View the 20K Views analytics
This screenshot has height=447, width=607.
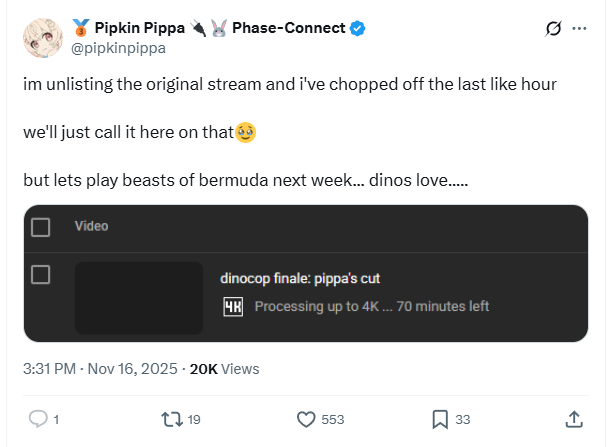224,369
